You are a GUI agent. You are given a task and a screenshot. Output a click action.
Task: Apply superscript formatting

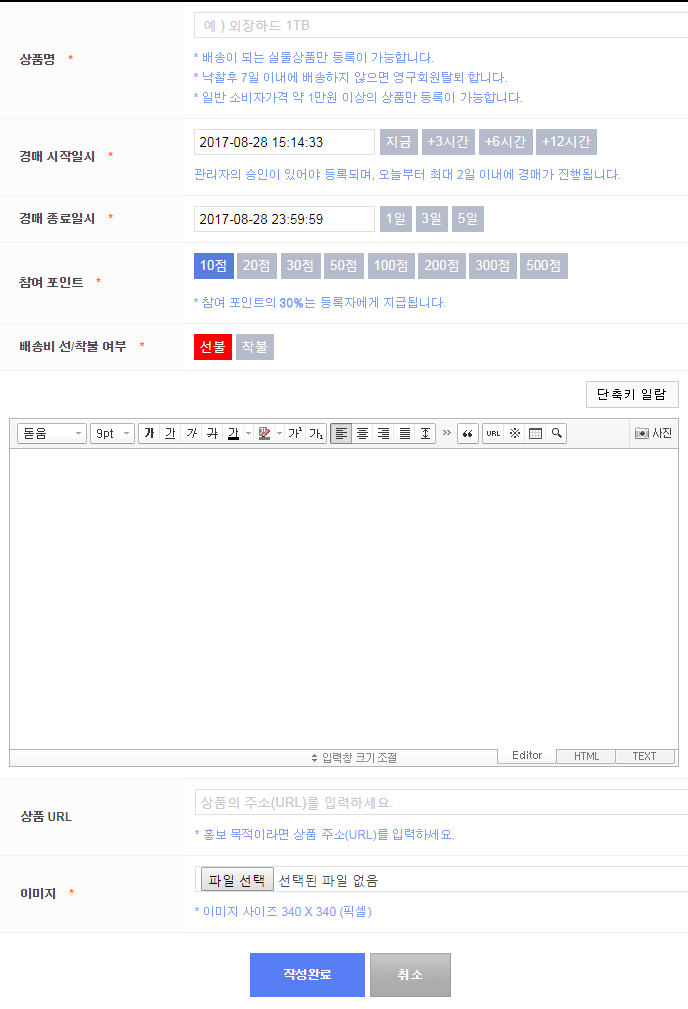pyautogui.click(x=295, y=434)
